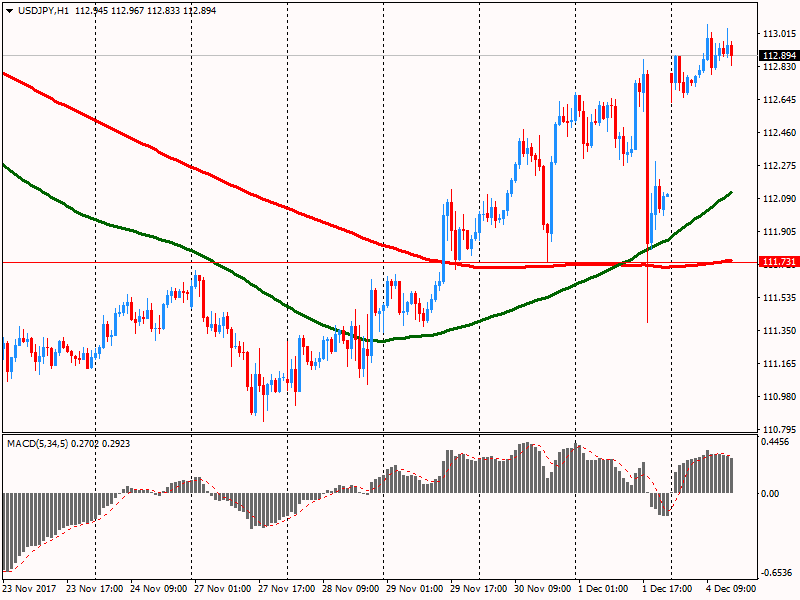The height and width of the screenshot is (600, 800).
Task: Select the 112.830 price scale value
Action: pos(779,67)
